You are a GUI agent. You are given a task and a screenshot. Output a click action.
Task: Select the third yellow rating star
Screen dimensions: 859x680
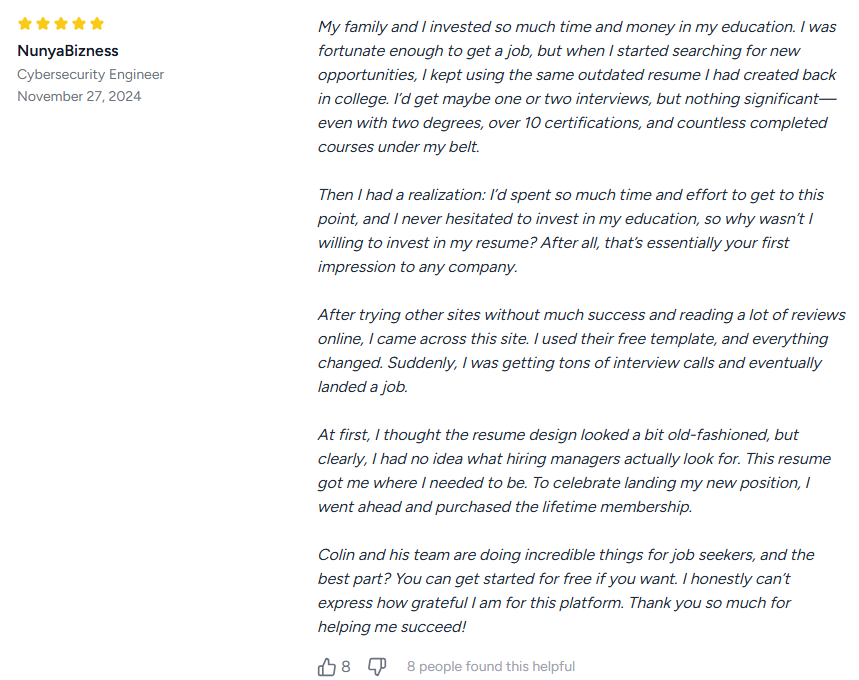61,24
